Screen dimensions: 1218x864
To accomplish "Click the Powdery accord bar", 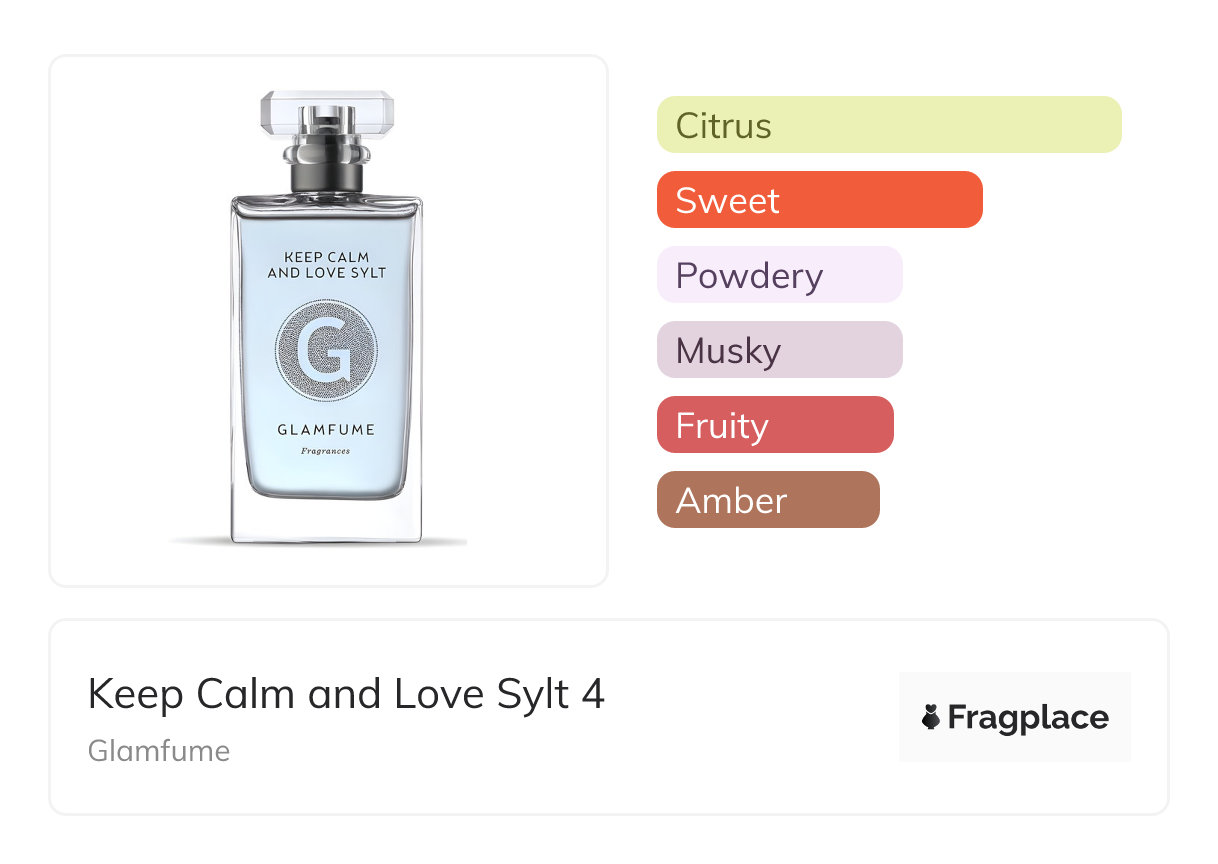I will (780, 275).
